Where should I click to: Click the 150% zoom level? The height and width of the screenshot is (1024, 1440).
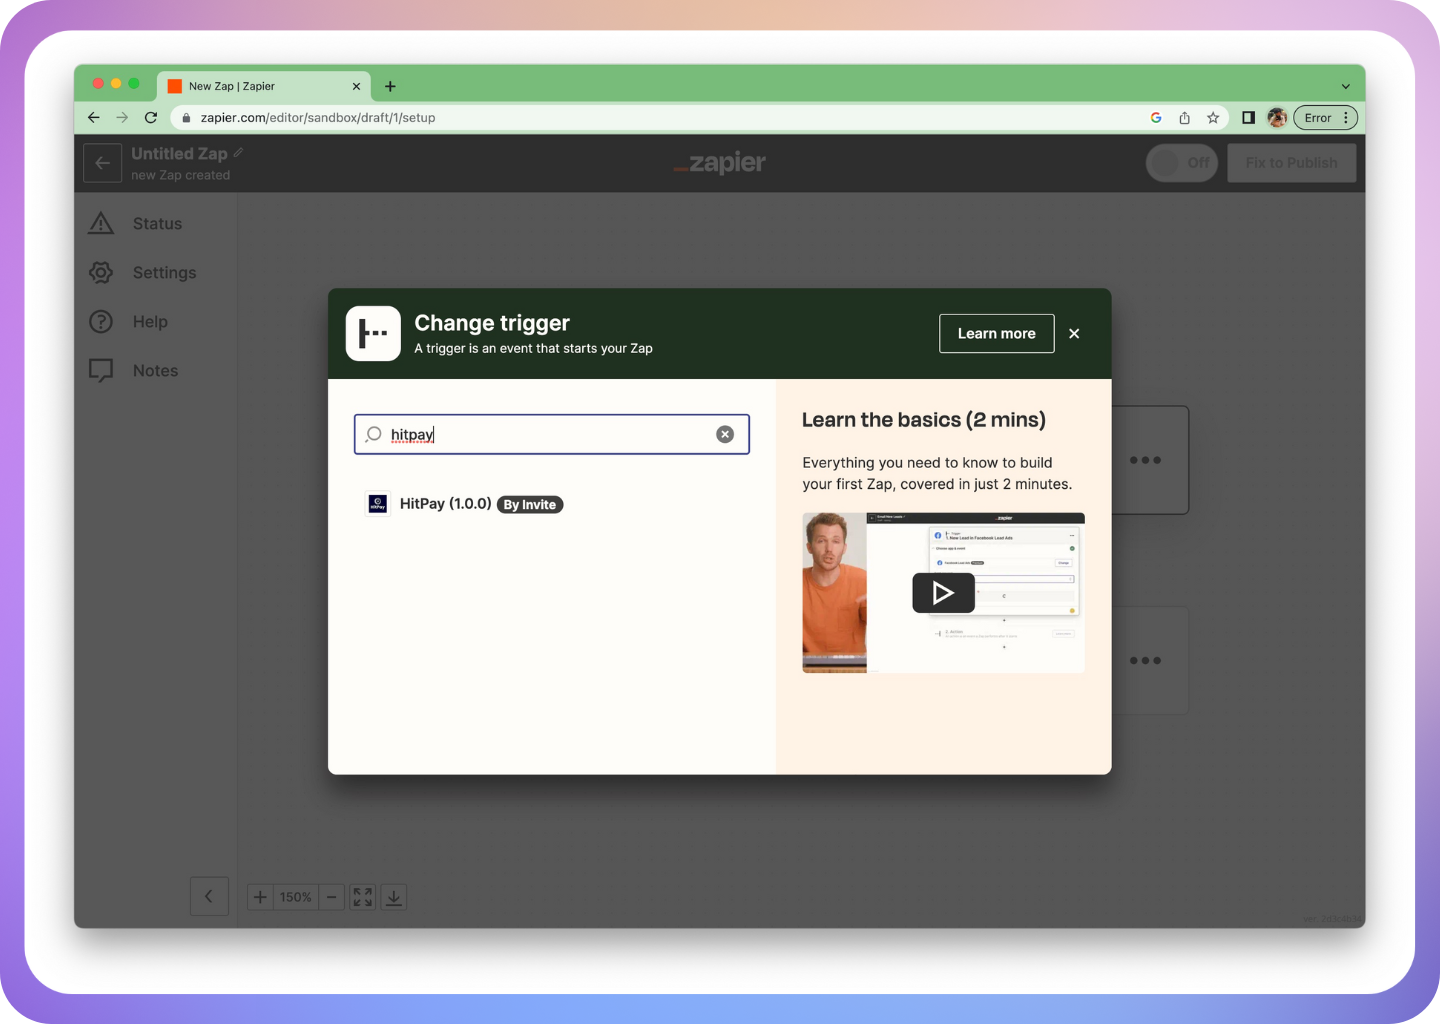[x=296, y=898]
